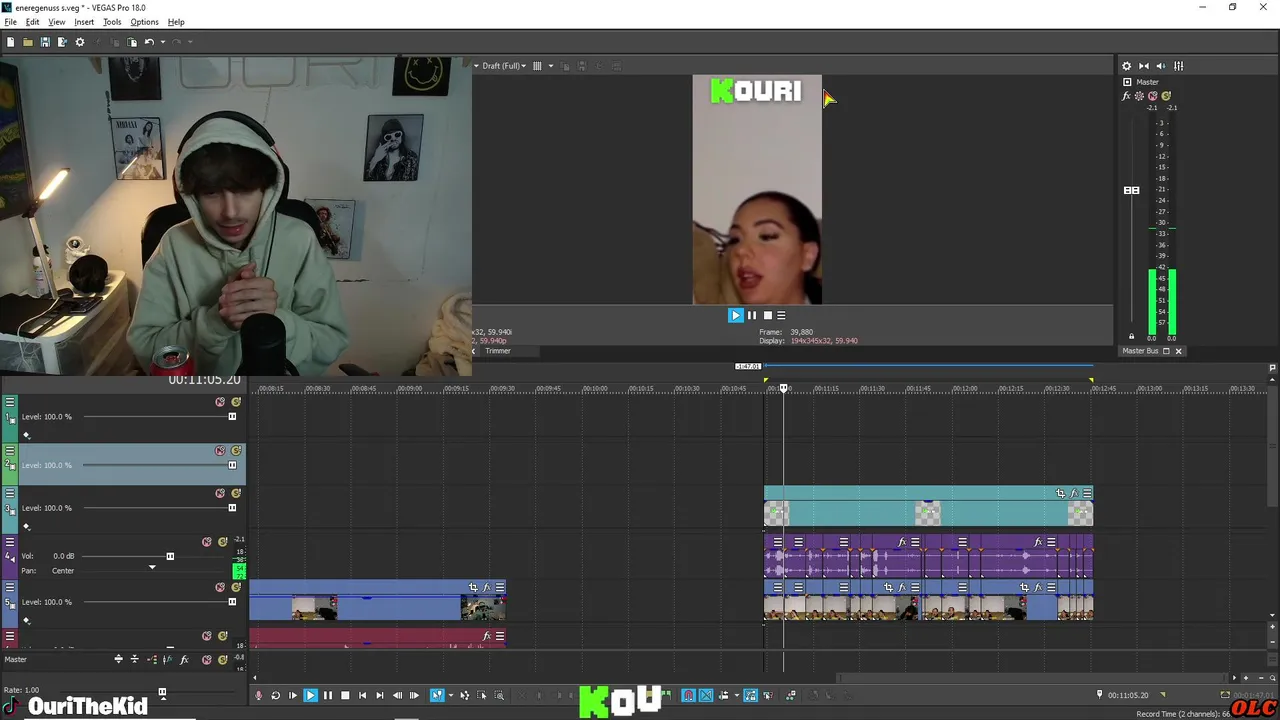Click the track 1 Level slider handle
1280x720 pixels.
click(232, 417)
